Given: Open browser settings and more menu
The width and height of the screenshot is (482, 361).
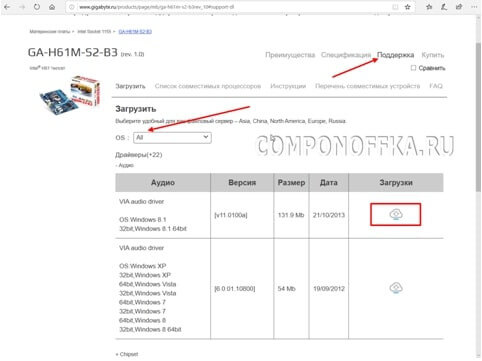Looking at the screenshot, I should tap(474, 7).
